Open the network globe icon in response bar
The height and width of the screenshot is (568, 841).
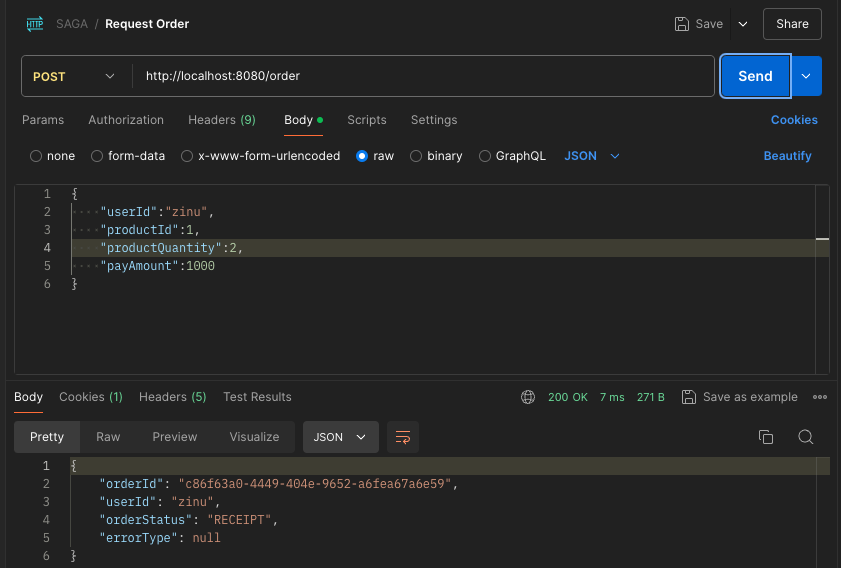528,397
